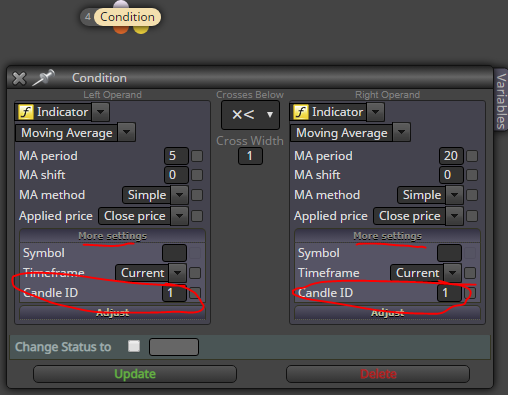Click the Right Operand function icon beside Indicator
Image resolution: width=508 pixels, height=395 pixels.
coord(301,112)
